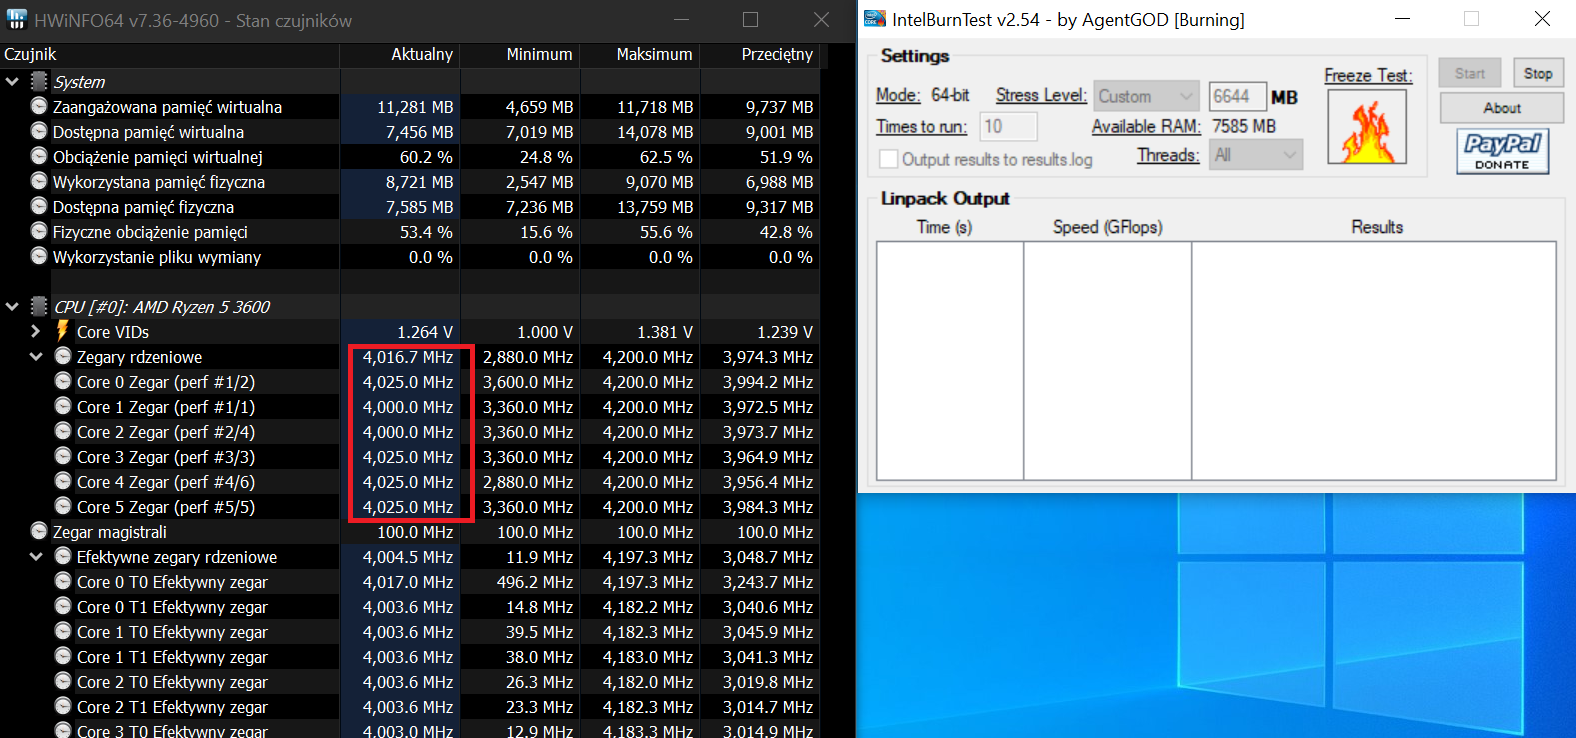Viewport: 1576px width, 738px height.
Task: Click the Core VIDs lightning bolt icon
Action: click(x=63, y=331)
